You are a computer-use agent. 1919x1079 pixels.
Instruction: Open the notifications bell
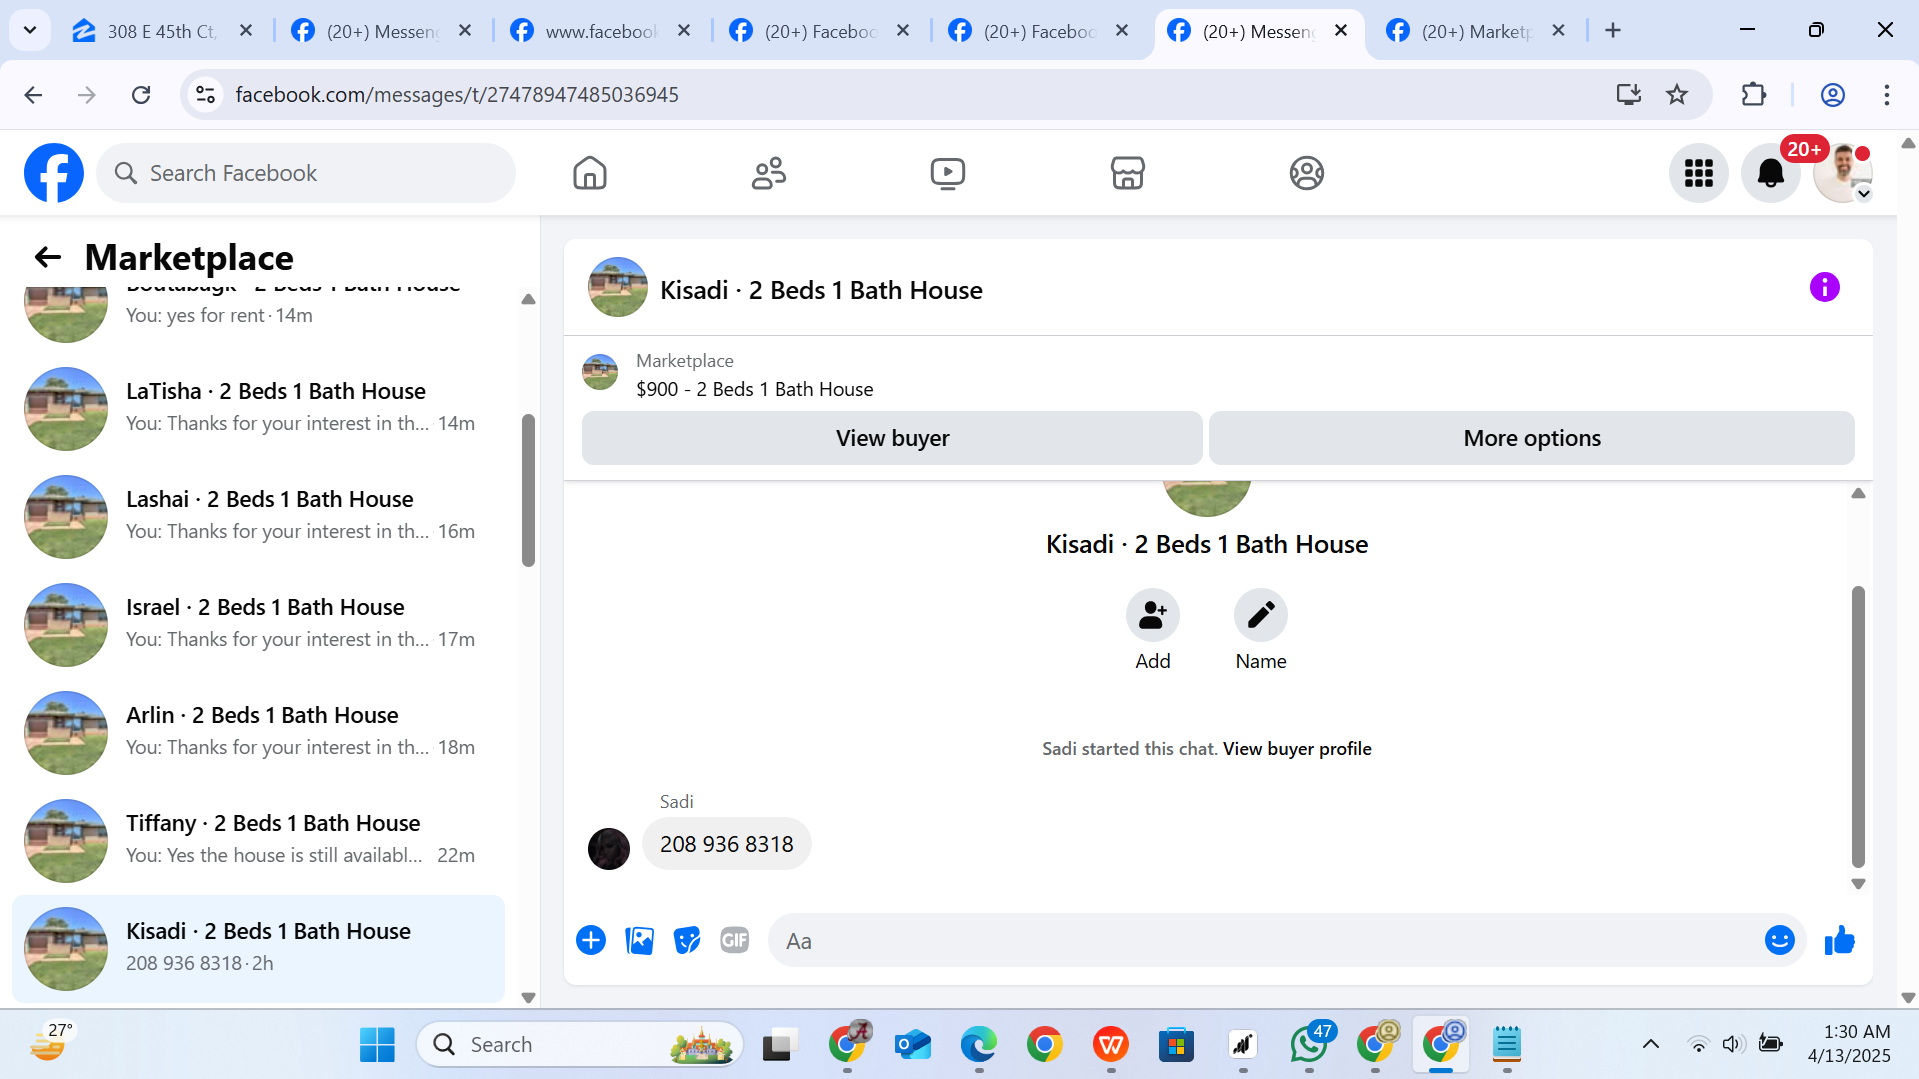(1770, 173)
